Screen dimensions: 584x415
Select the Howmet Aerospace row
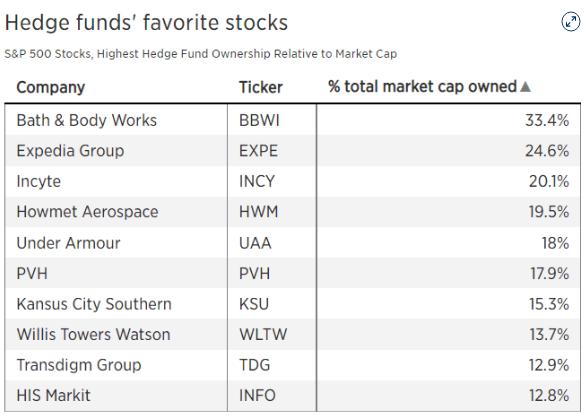(292, 212)
